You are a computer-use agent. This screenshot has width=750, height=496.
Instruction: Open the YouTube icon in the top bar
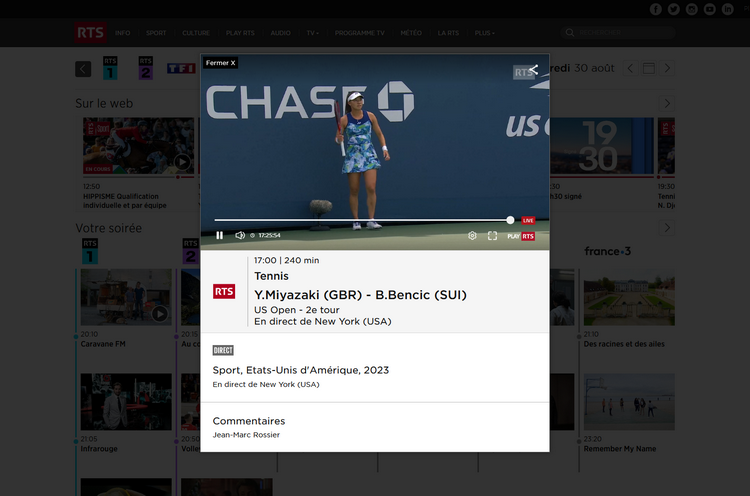point(710,9)
